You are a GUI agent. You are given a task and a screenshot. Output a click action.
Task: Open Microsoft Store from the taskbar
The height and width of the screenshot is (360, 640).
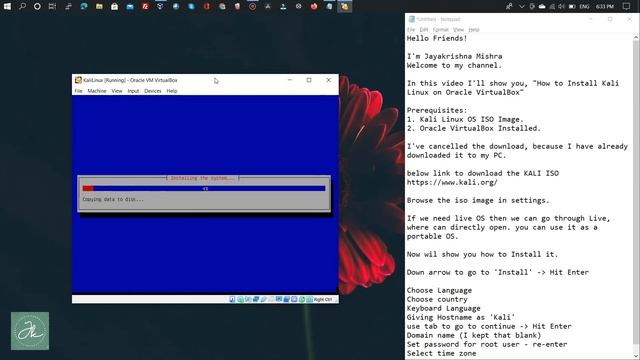pyautogui.click(x=114, y=6)
